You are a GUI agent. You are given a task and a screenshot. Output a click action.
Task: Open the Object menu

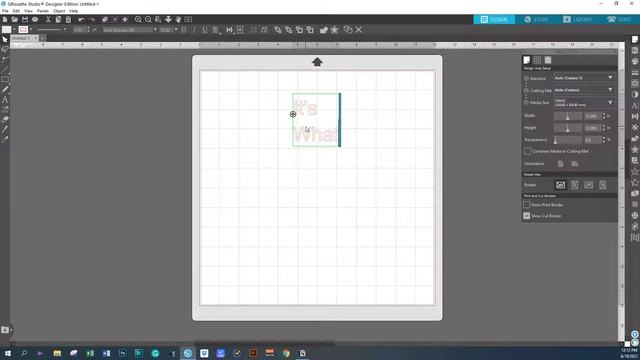[x=59, y=11]
